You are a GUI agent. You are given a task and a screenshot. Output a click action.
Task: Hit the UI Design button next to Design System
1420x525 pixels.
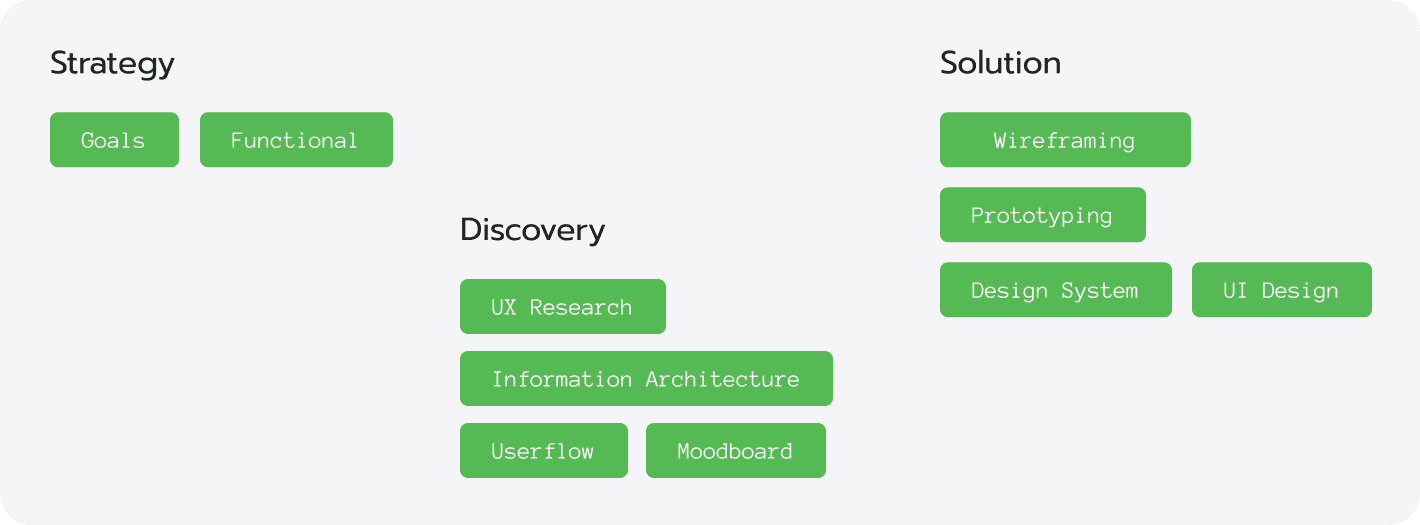(1281, 290)
